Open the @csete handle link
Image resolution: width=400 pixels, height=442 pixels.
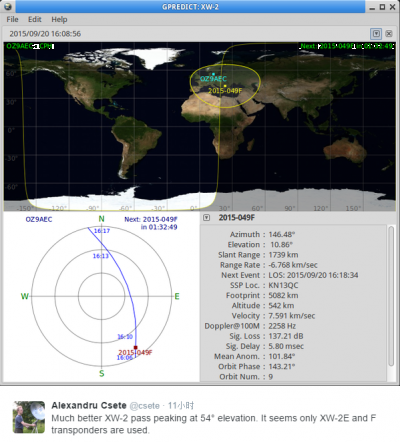145,406
